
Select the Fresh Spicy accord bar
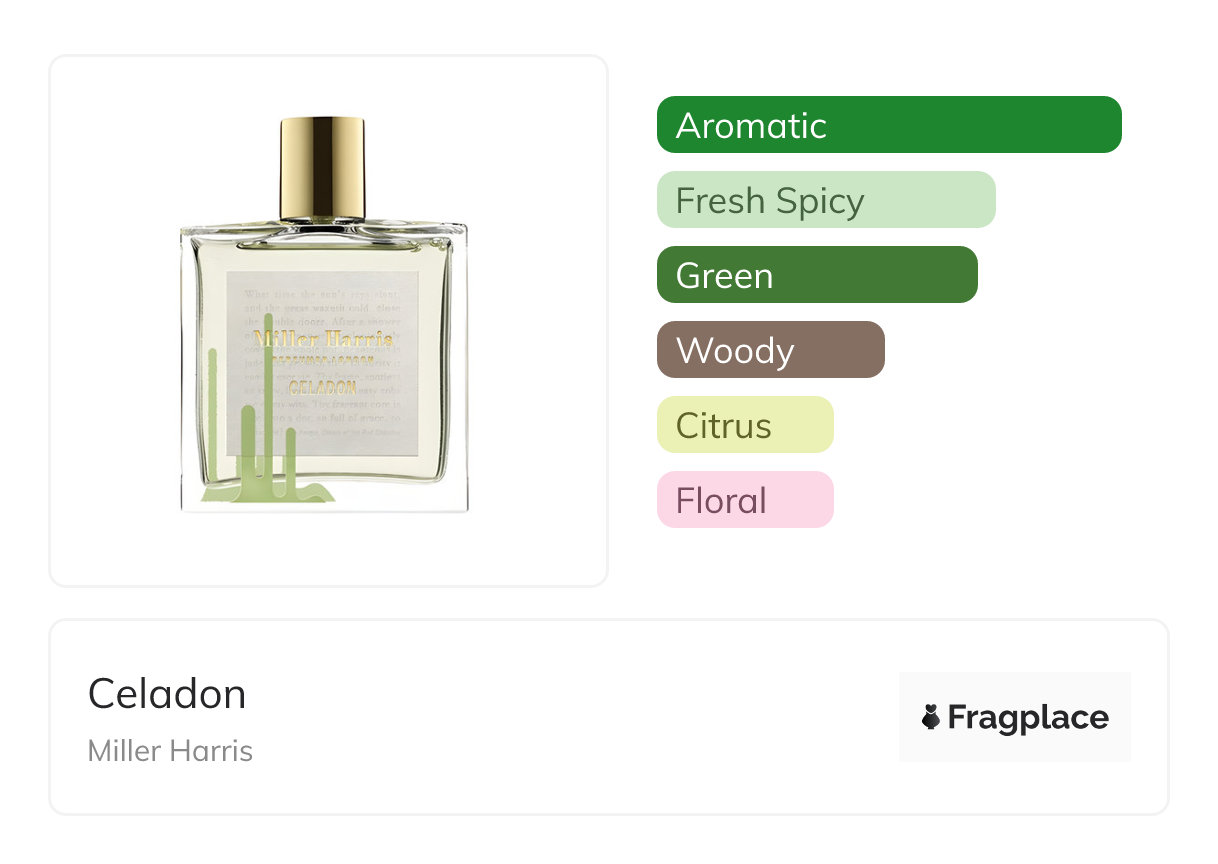[826, 200]
